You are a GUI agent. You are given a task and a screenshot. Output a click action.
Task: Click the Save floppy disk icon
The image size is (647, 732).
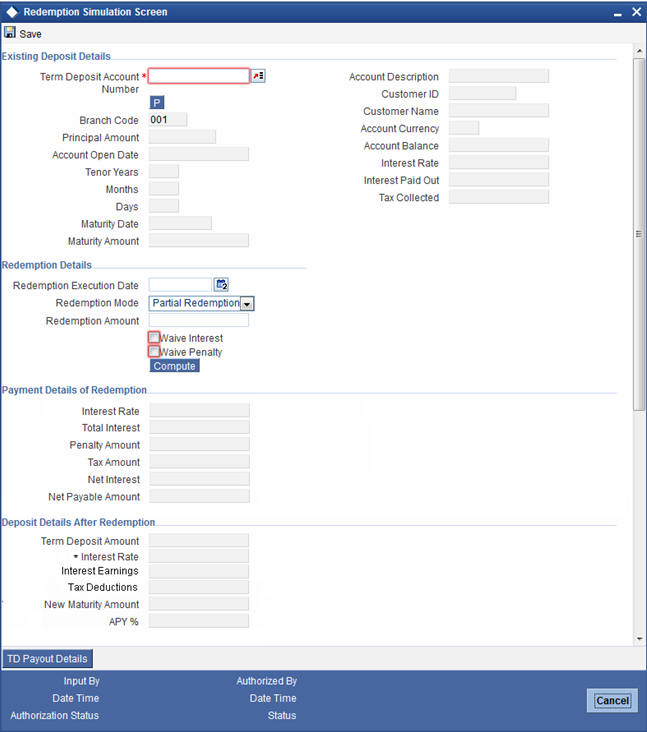(9, 33)
